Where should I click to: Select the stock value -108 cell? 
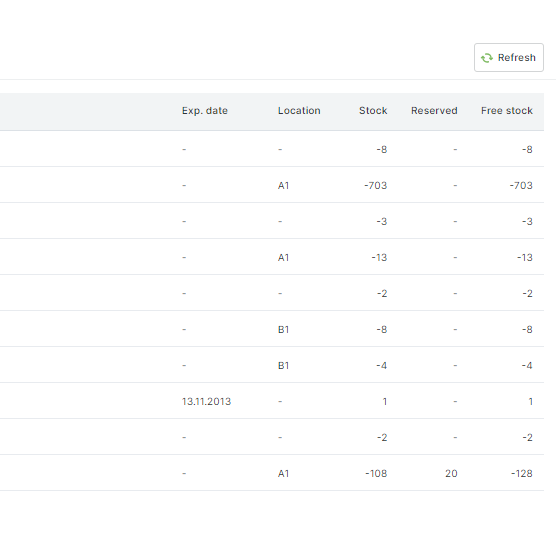click(376, 473)
